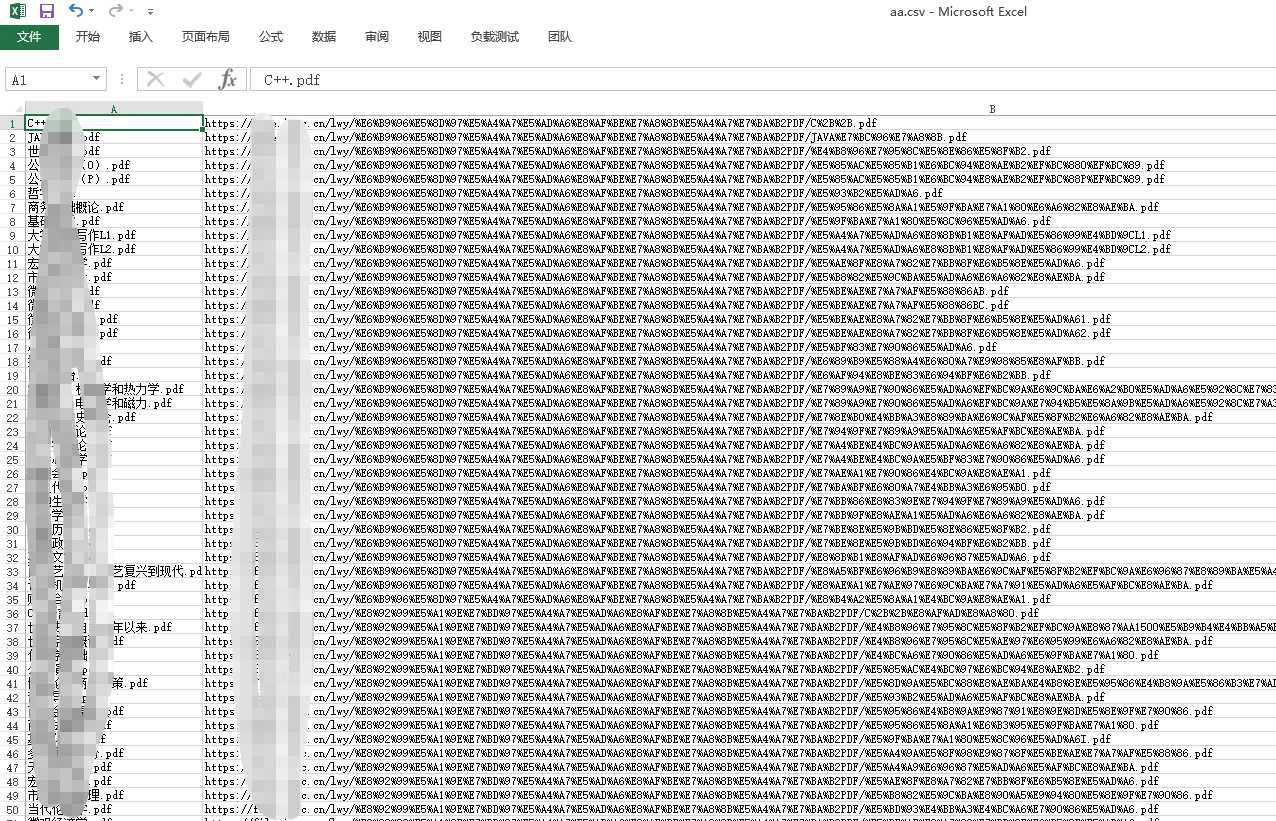
Task: Open the 负载测试 ribbon tab
Action: pos(494,37)
